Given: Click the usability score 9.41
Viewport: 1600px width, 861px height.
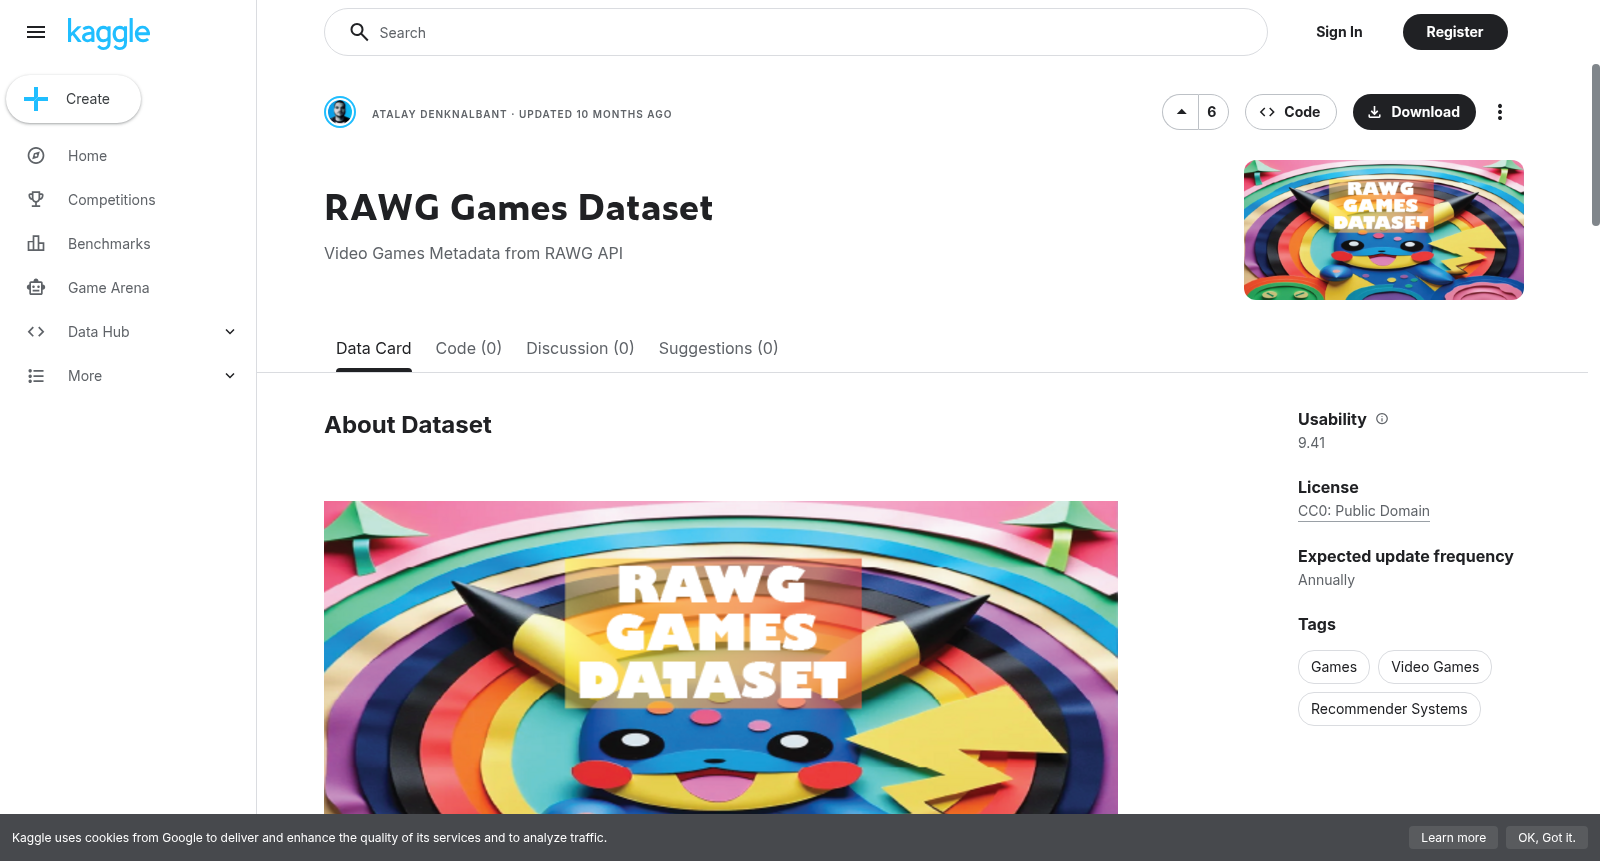Looking at the screenshot, I should 1312,443.
